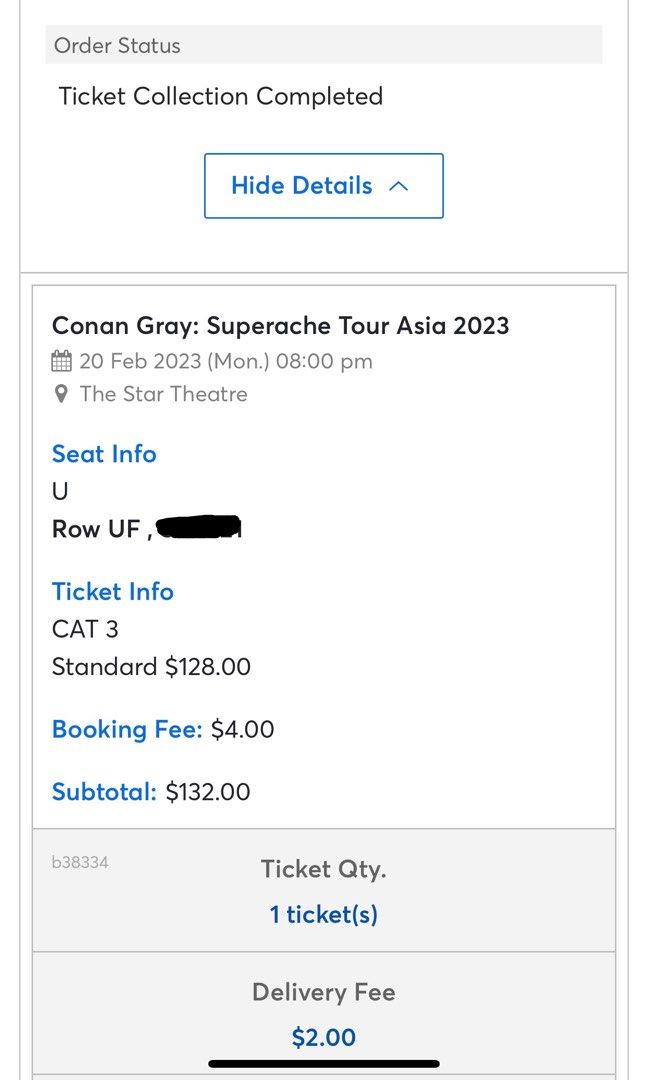Click the event title Conan Gray: Superache Tour
The width and height of the screenshot is (648, 1080).
coord(280,326)
